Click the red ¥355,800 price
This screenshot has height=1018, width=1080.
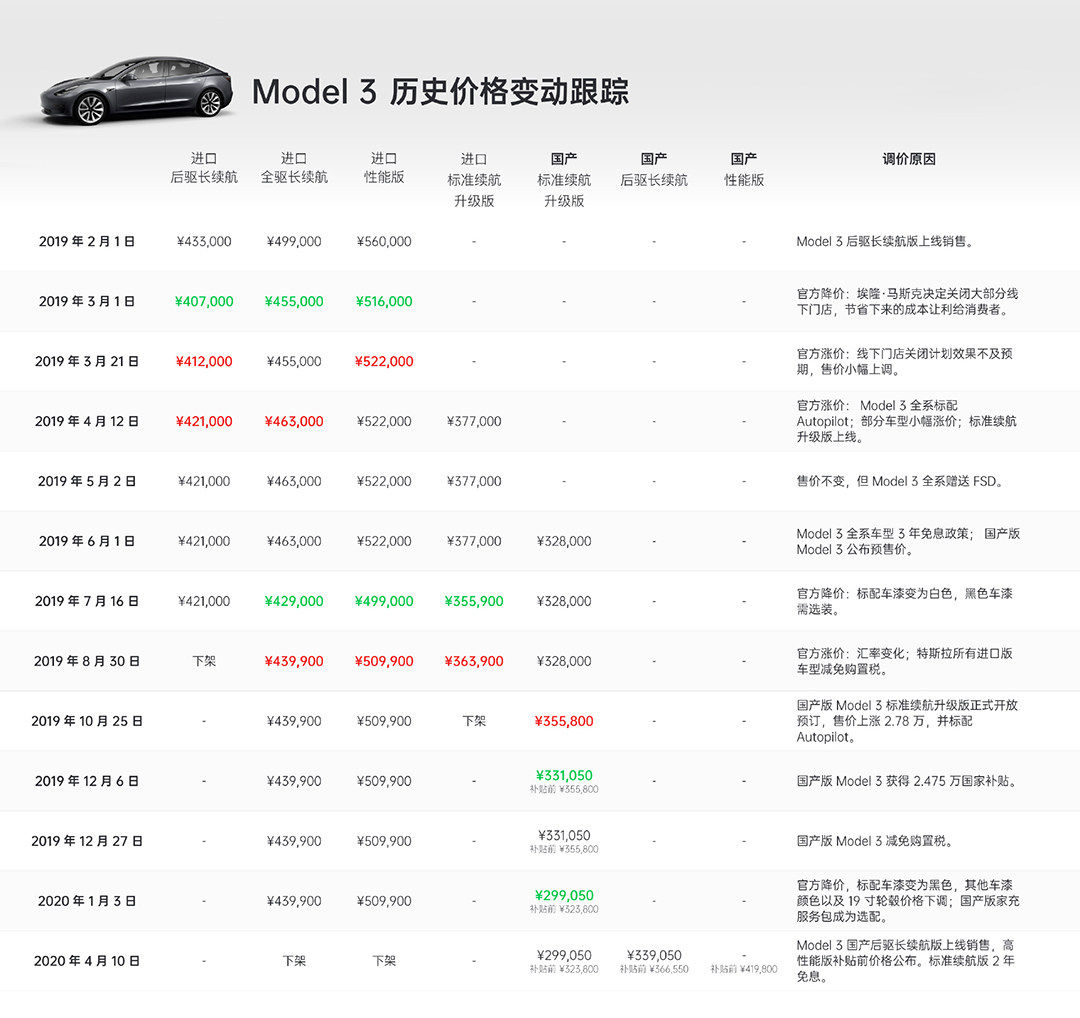pyautogui.click(x=564, y=721)
